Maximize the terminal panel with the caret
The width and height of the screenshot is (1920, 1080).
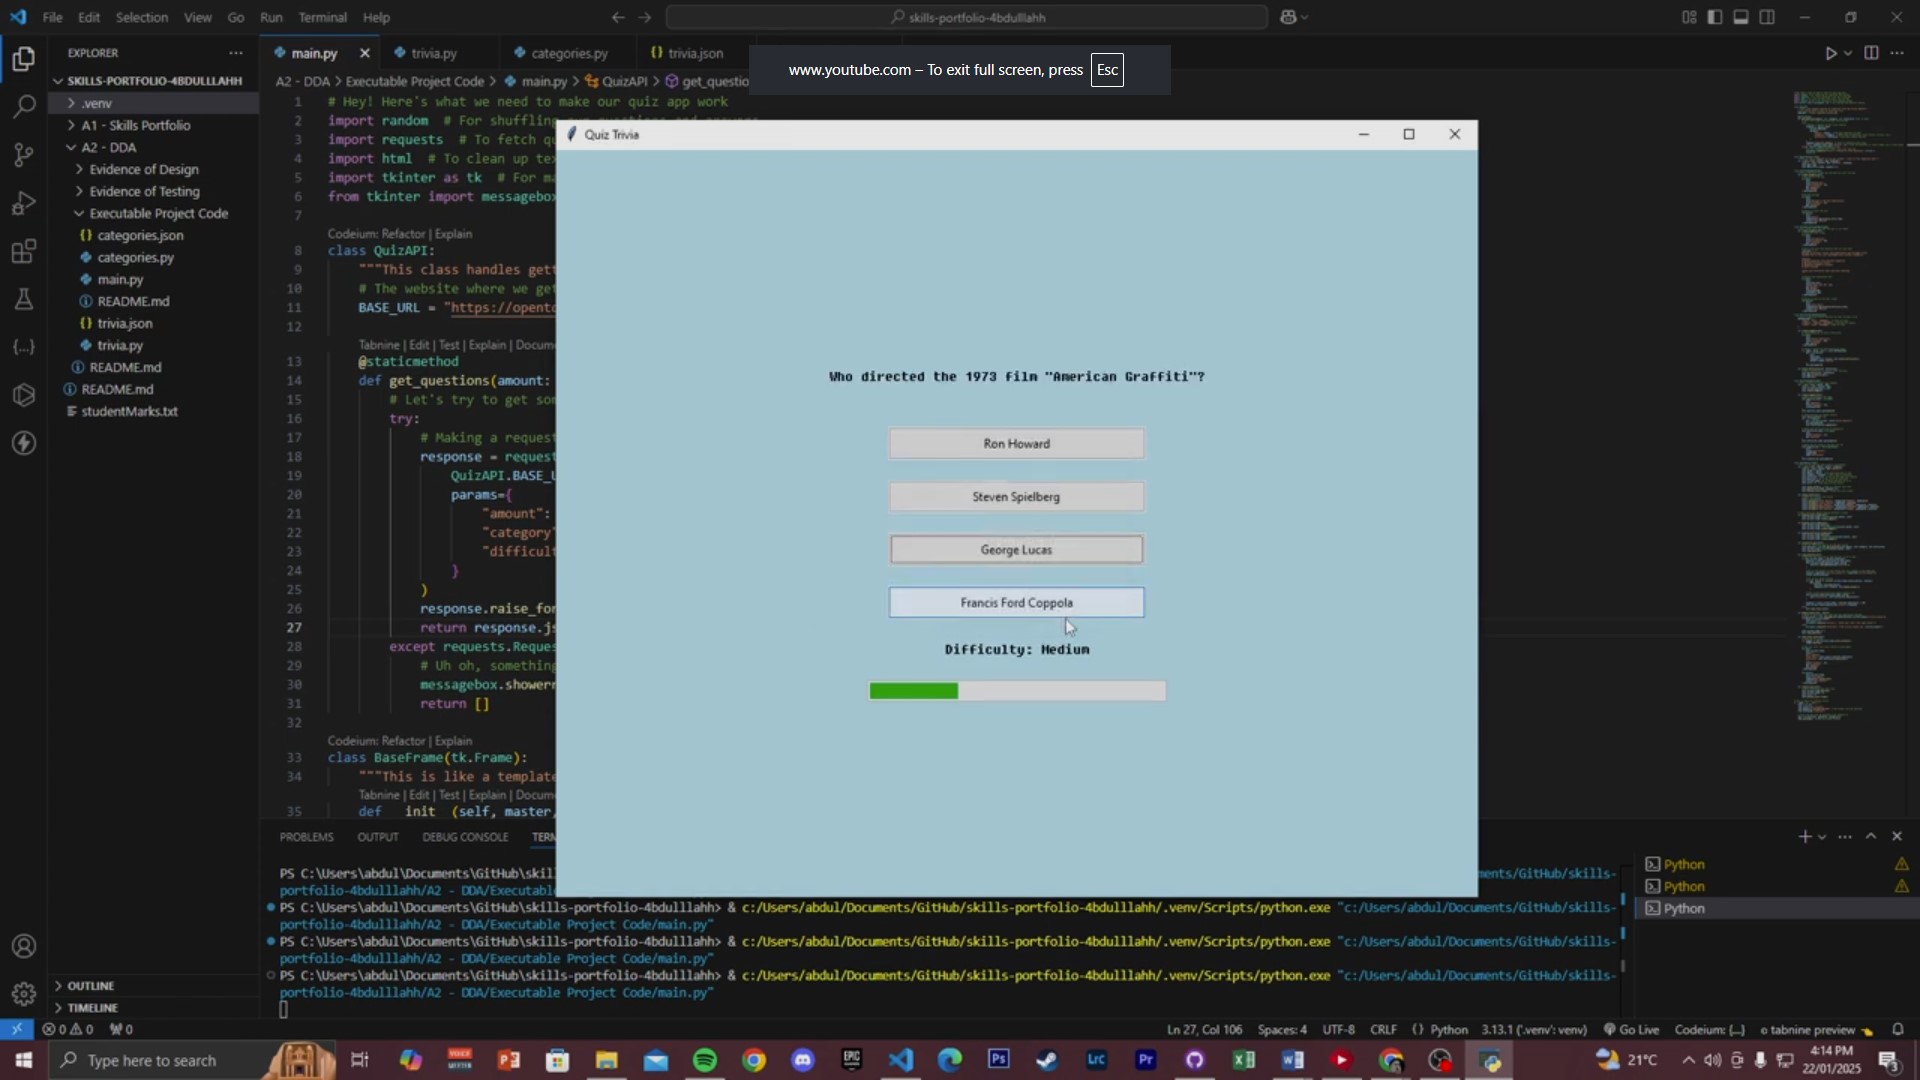coord(1871,837)
